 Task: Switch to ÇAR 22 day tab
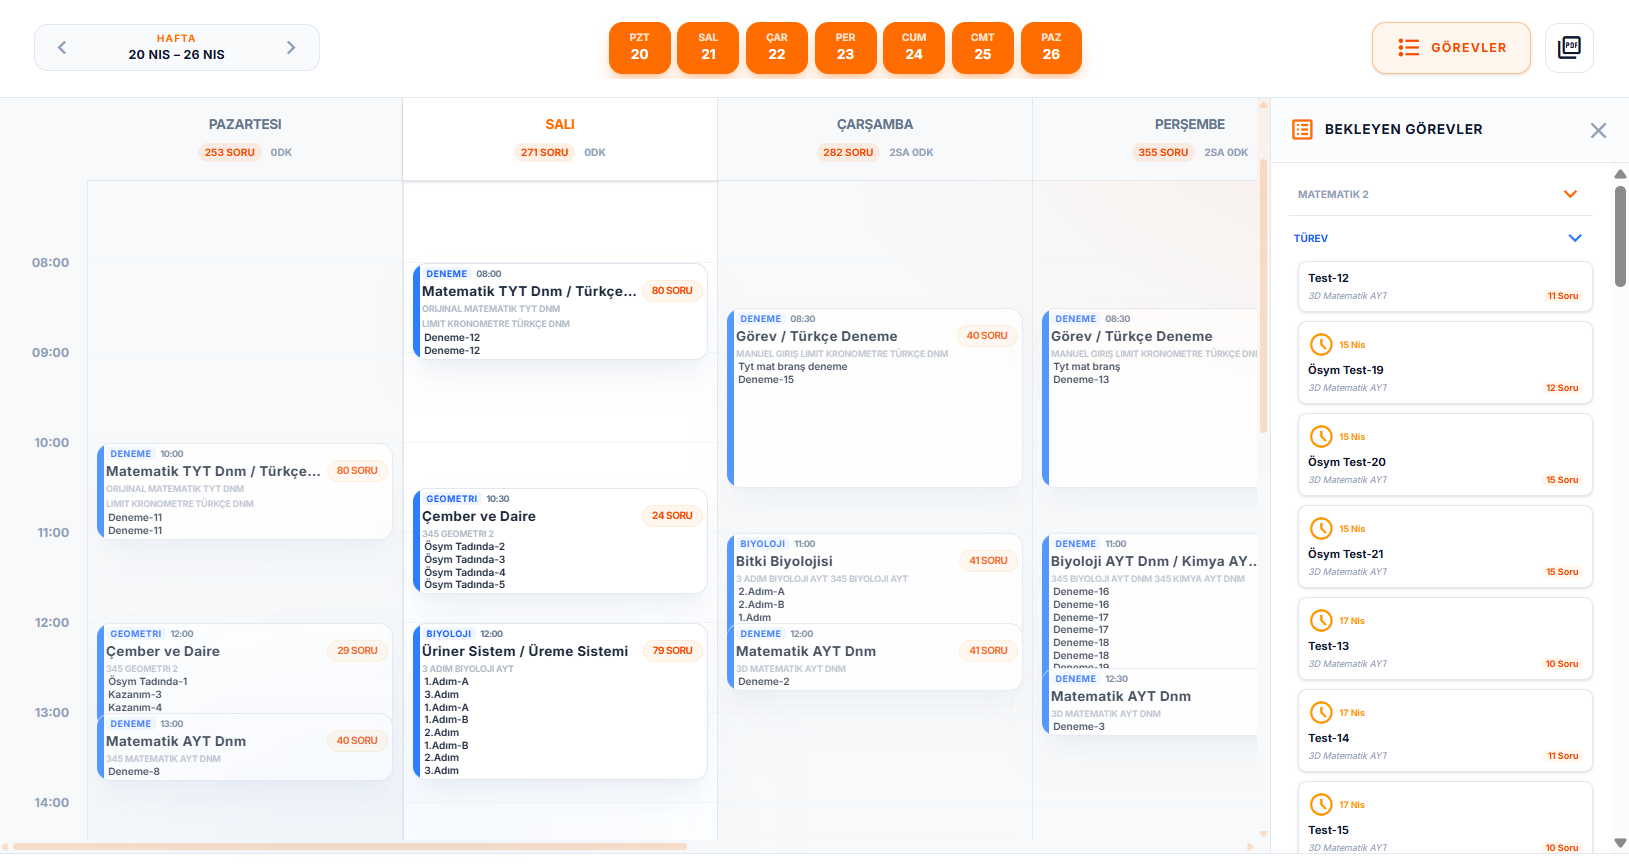click(x=776, y=48)
